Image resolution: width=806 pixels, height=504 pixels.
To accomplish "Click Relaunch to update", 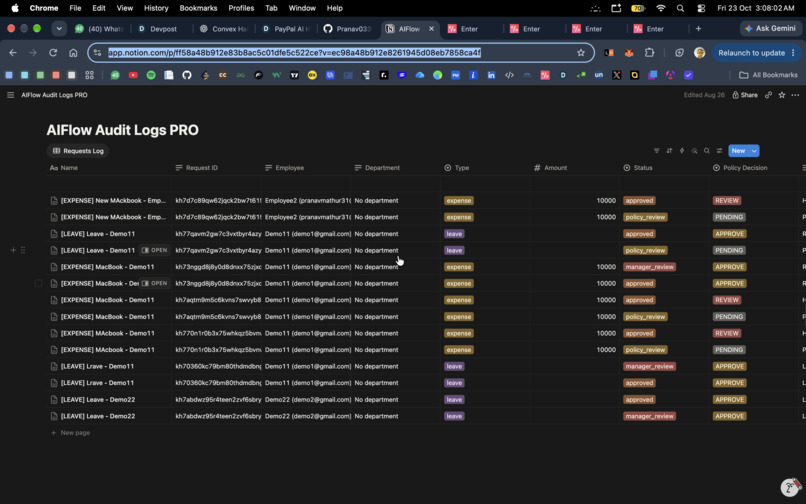I will click(751, 52).
